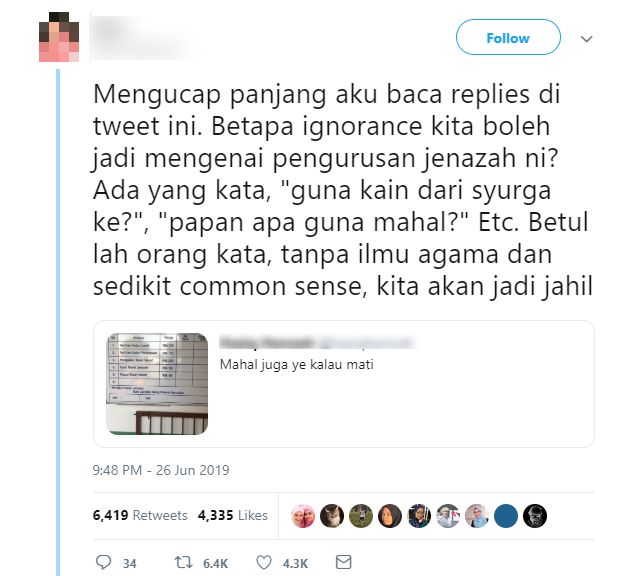Open the tweet options chevron dropdown
The image size is (627, 576).
coord(586,39)
